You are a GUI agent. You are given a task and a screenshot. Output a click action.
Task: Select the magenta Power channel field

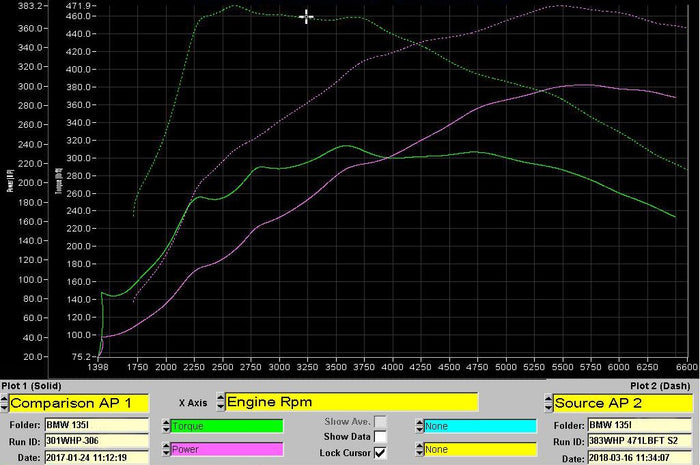(228, 450)
